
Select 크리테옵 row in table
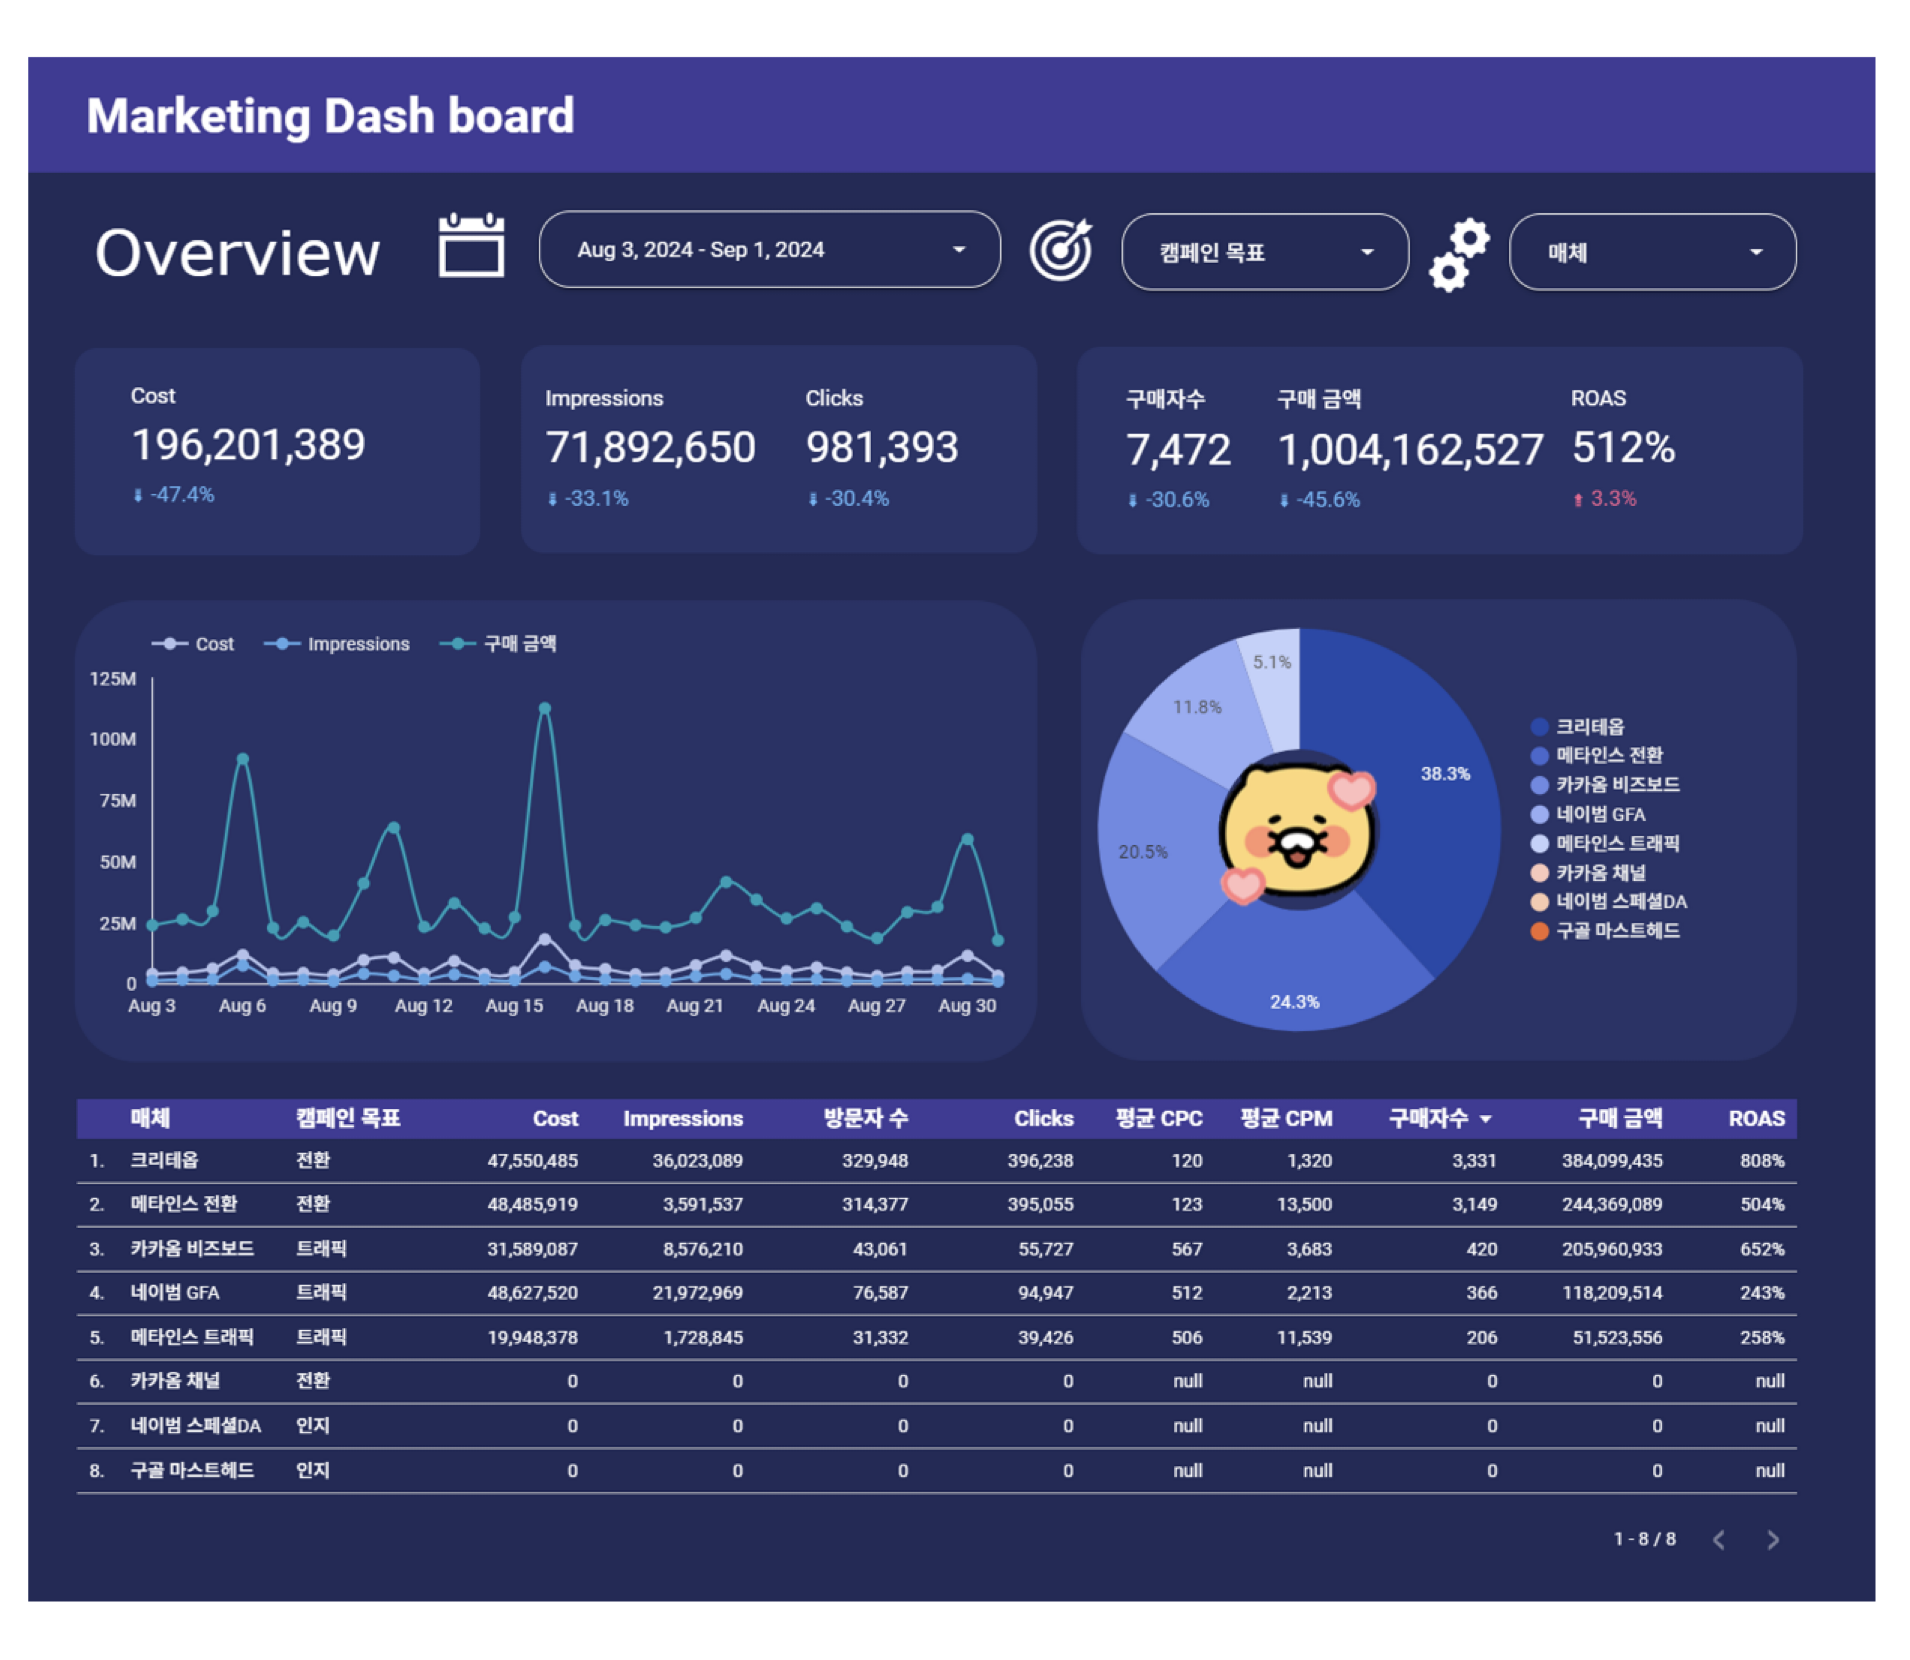(936, 1161)
